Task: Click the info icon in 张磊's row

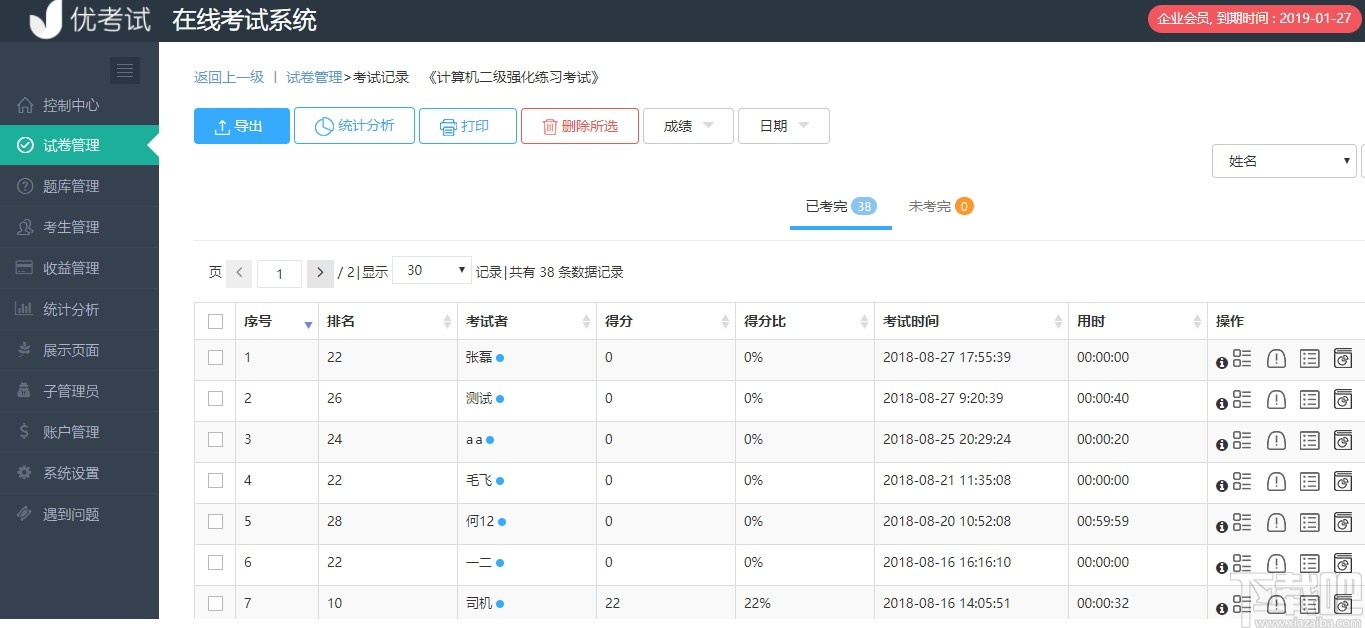Action: 1222,363
